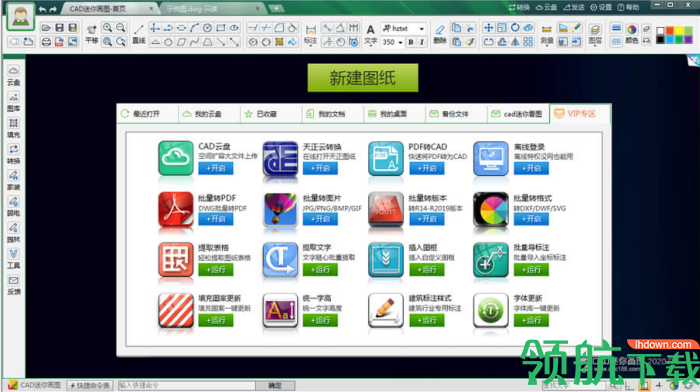Select the arc drawing tool icon

coord(194,28)
